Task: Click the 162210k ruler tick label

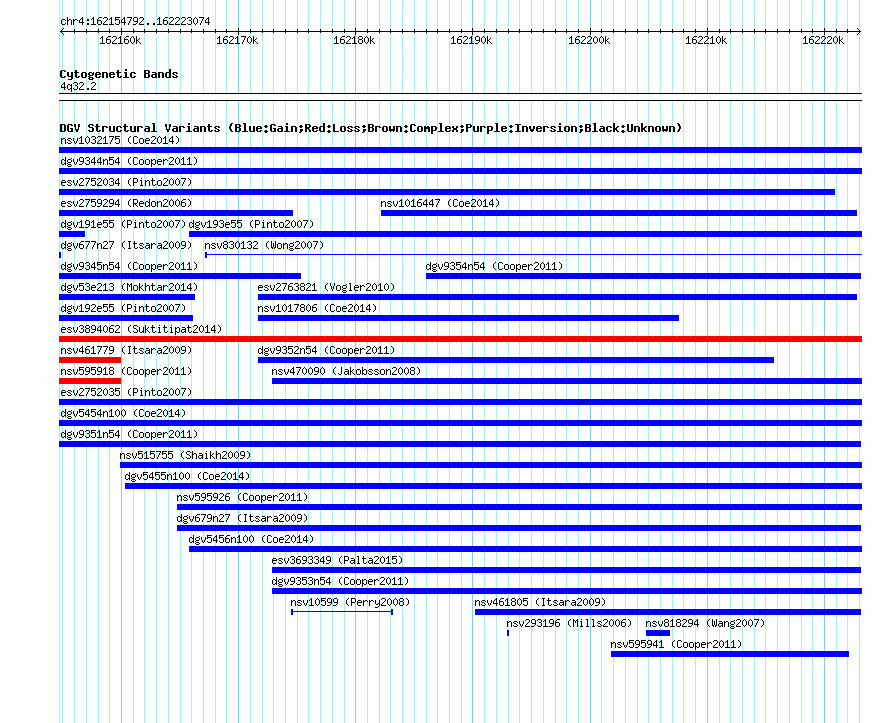Action: [x=706, y=40]
